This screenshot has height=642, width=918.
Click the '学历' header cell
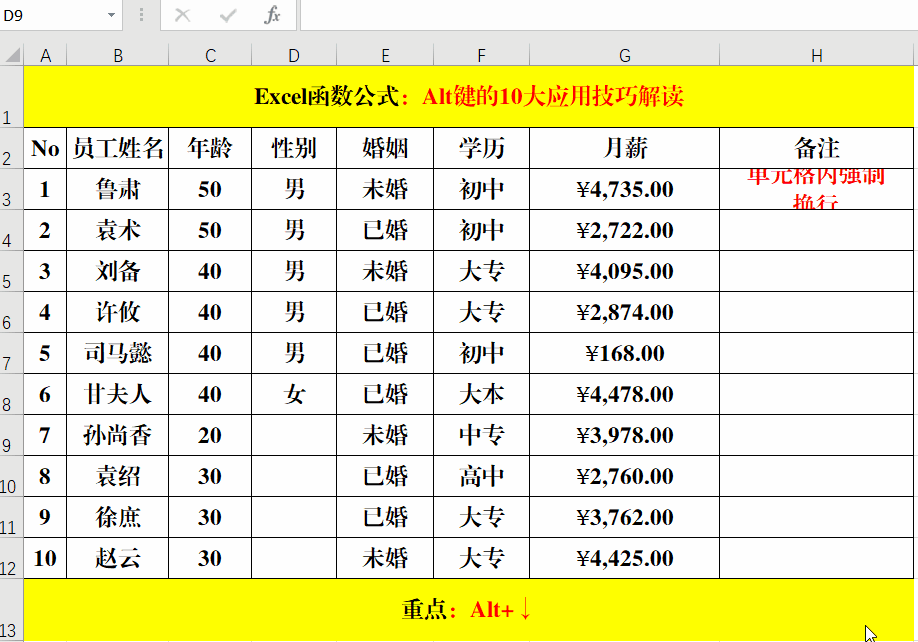[x=481, y=148]
